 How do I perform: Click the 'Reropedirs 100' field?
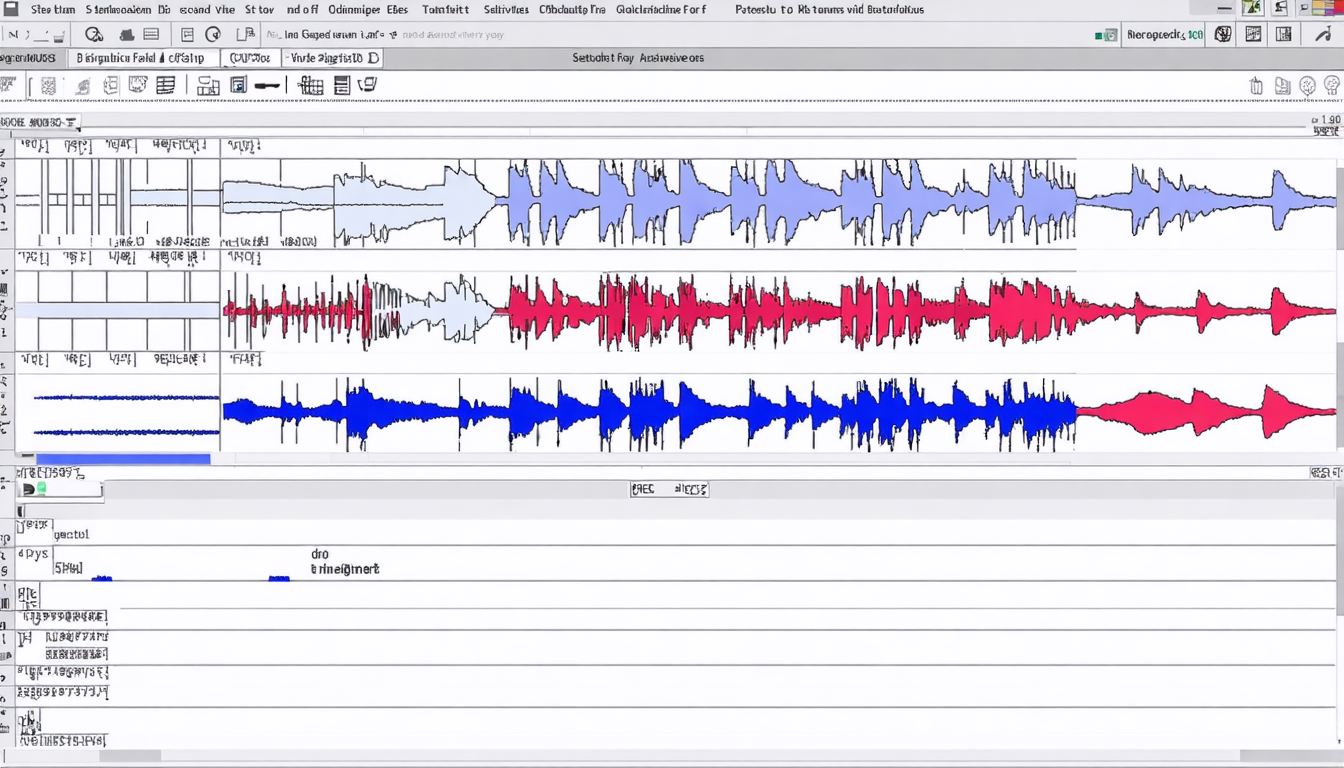pos(1165,35)
